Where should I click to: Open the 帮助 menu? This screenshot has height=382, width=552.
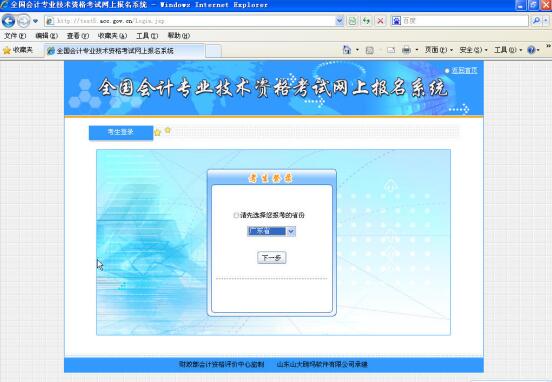[x=178, y=36]
